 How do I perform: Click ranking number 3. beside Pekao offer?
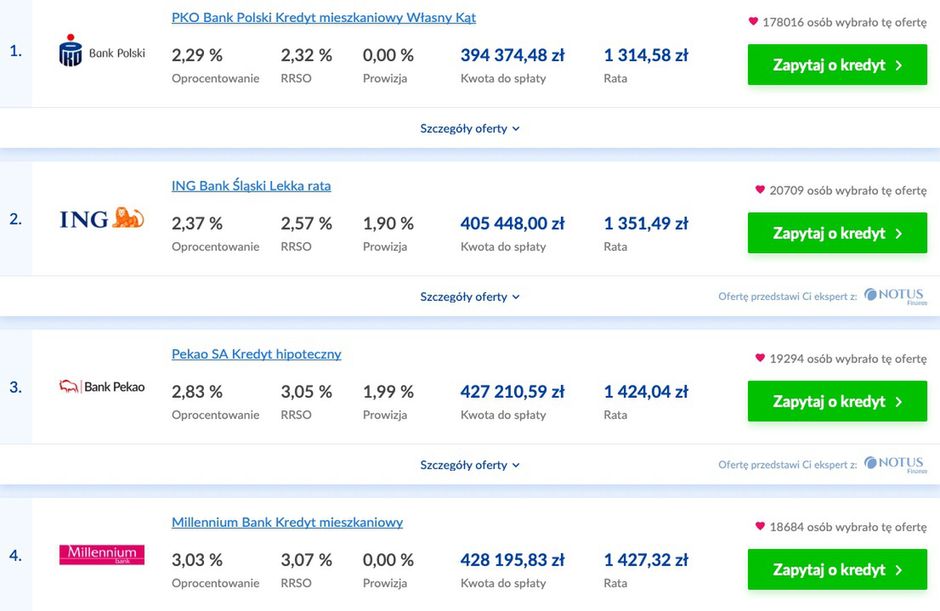tap(16, 387)
